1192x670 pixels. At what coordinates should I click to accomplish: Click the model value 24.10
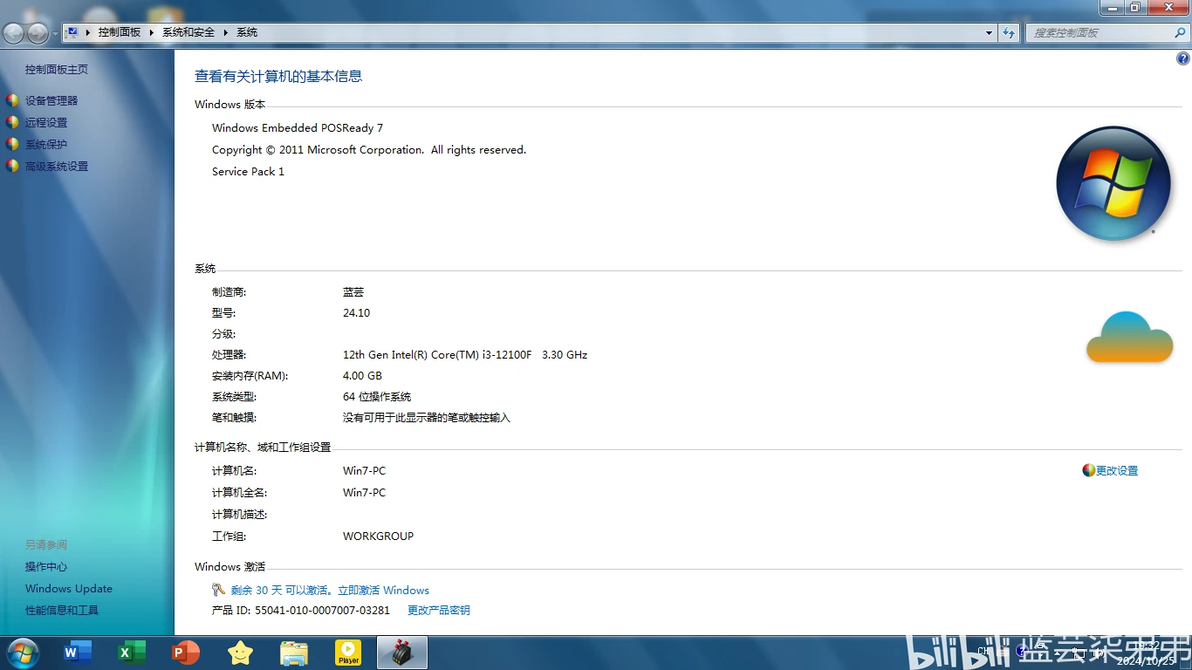click(357, 313)
